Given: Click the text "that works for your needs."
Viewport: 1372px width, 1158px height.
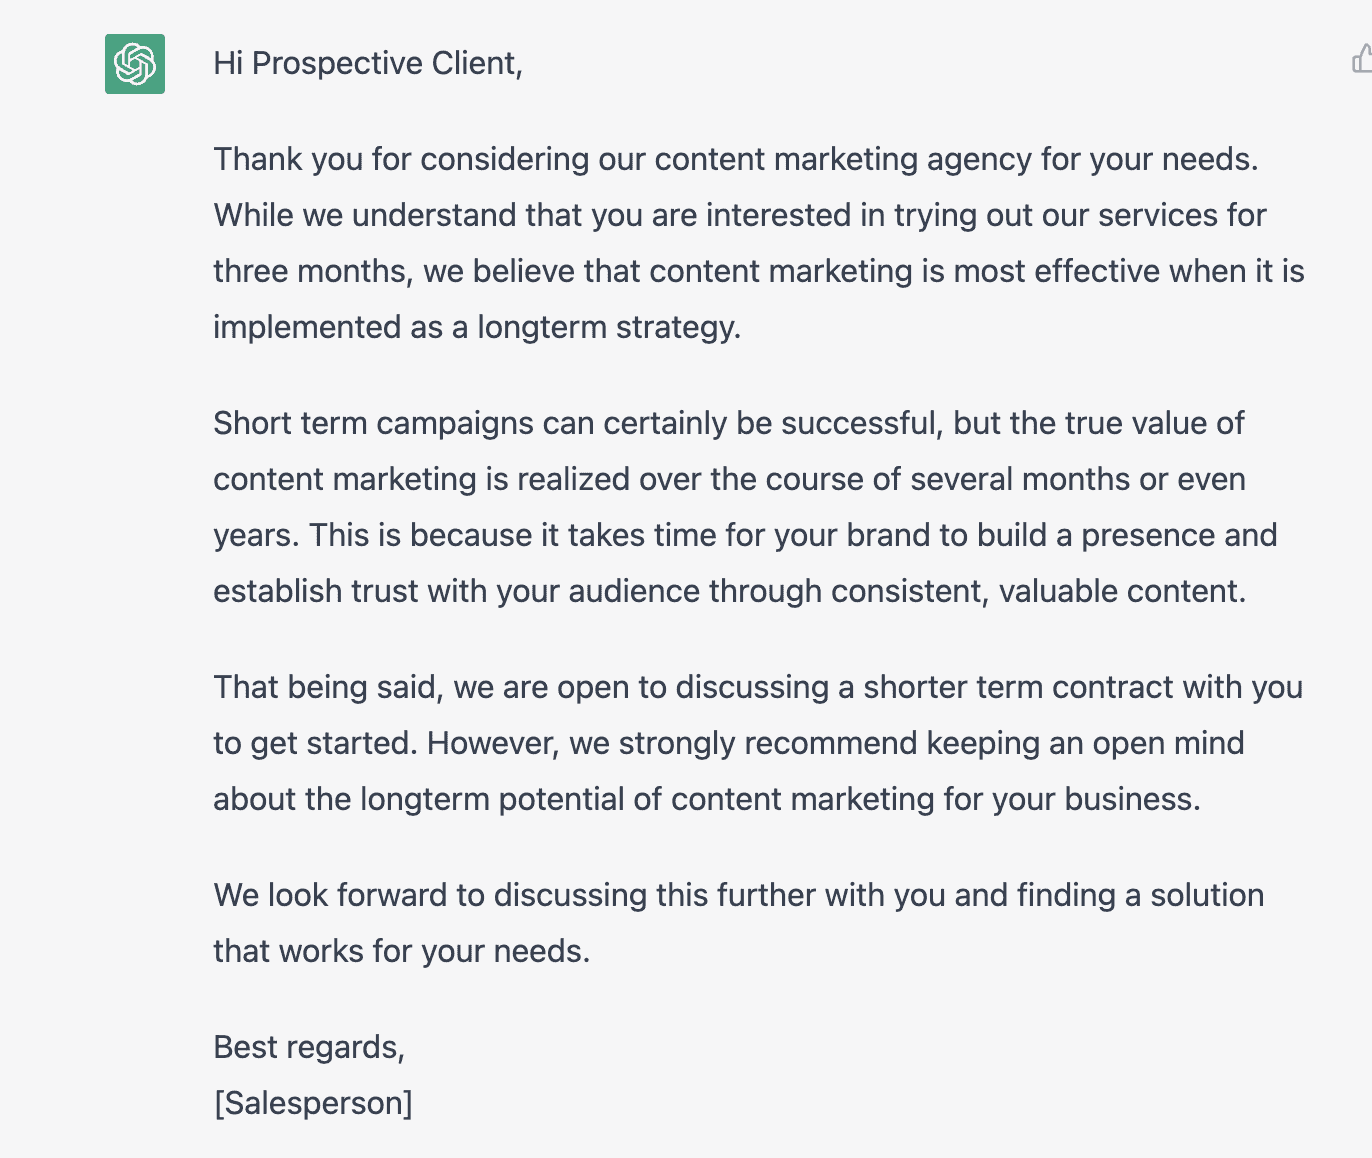Looking at the screenshot, I should tap(401, 951).
